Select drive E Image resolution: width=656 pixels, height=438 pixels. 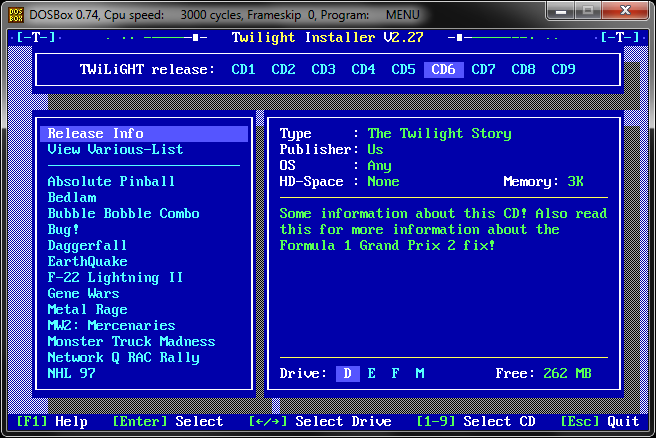(372, 373)
